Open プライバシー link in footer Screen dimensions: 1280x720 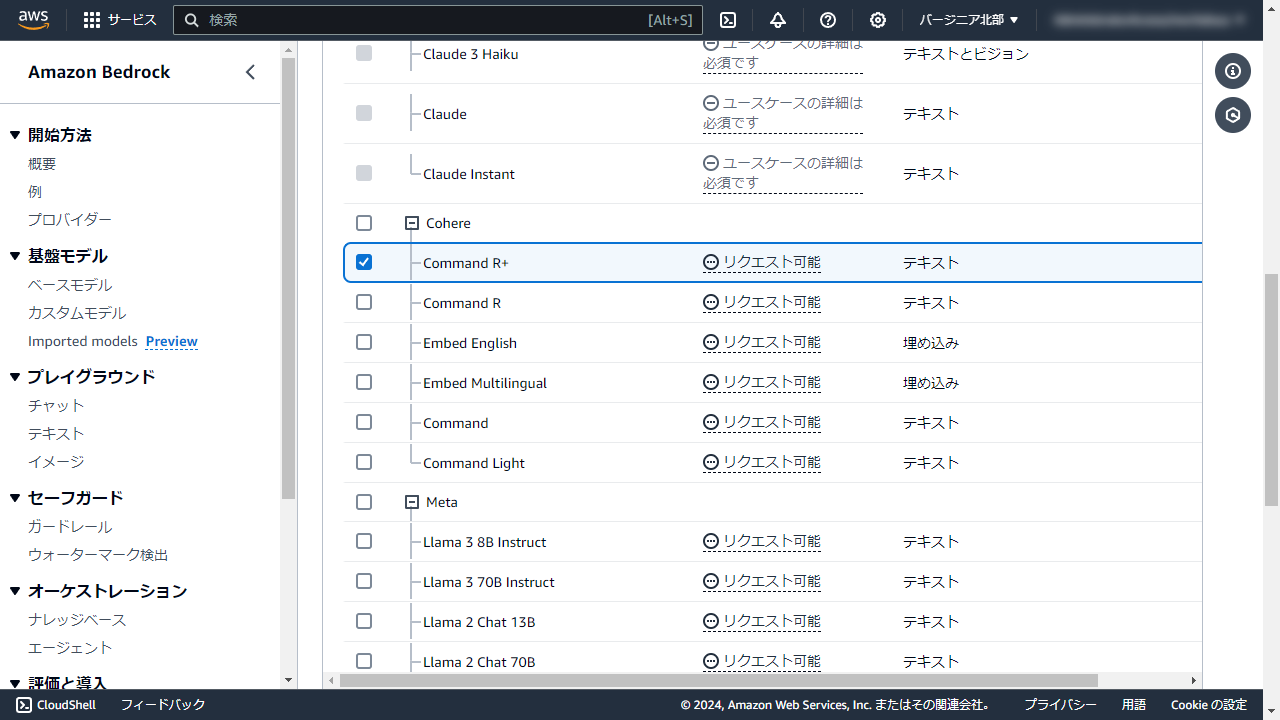click(x=1060, y=705)
